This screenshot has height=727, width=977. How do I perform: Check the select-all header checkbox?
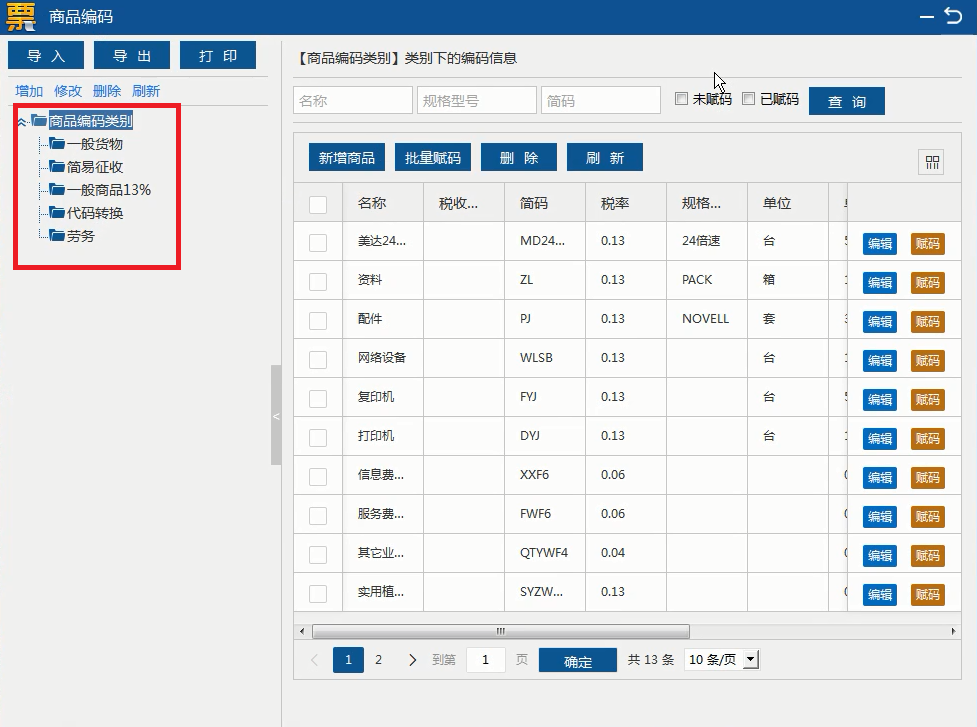pos(318,204)
